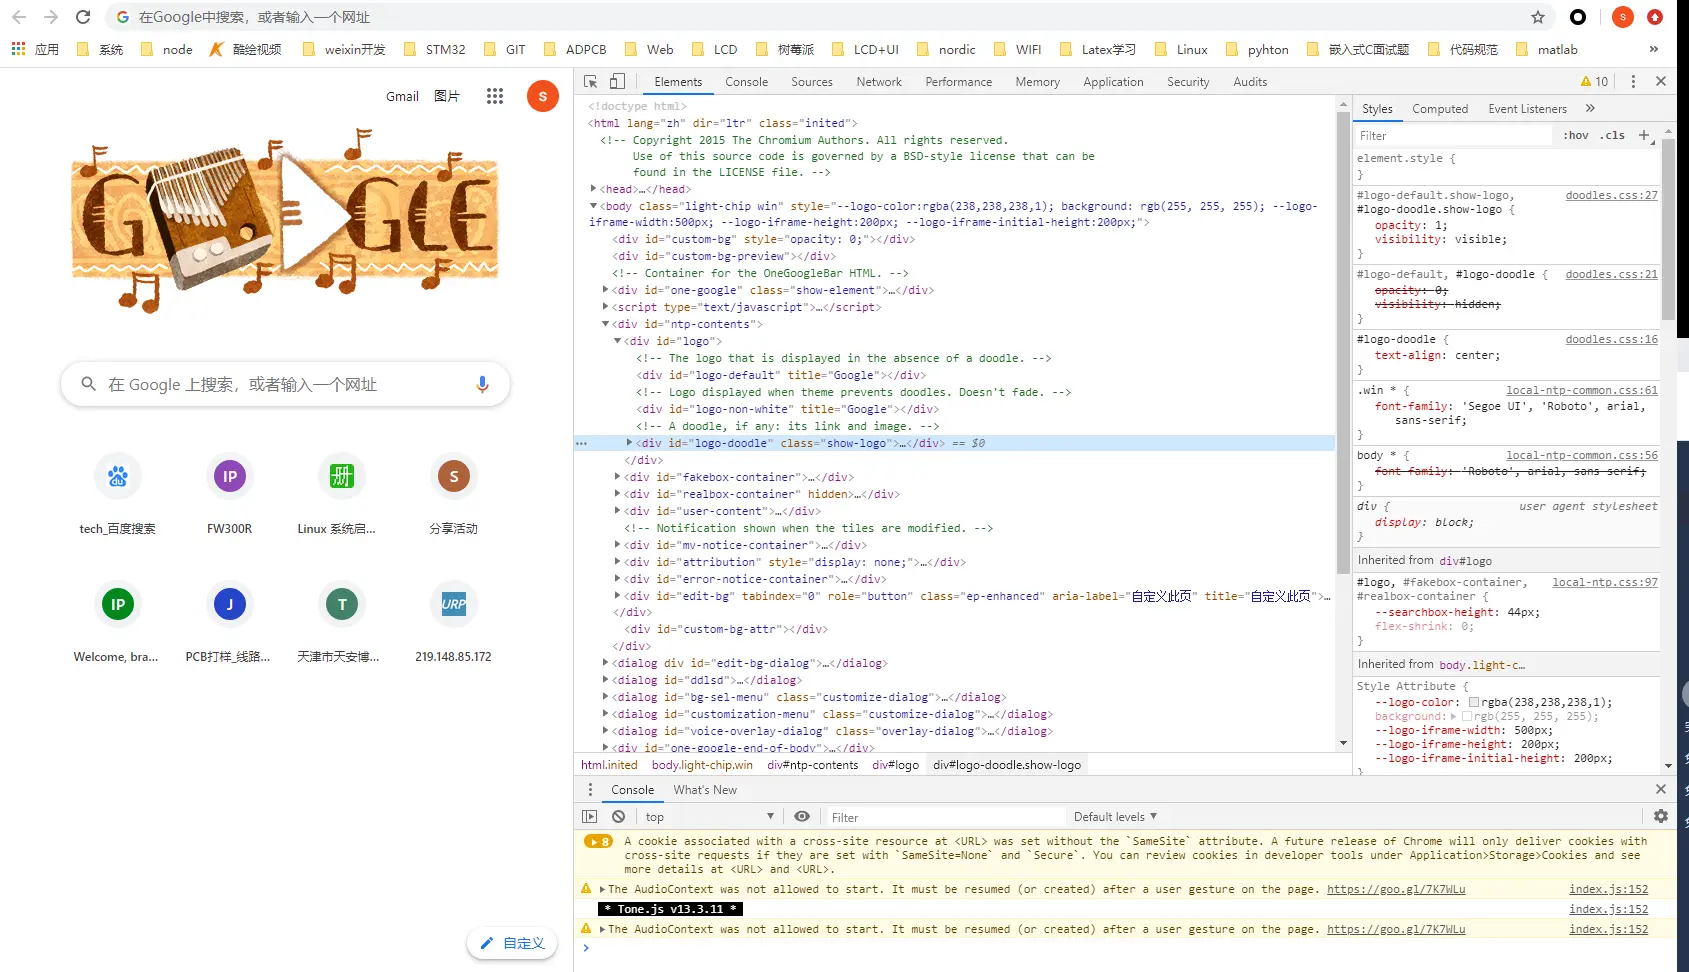Bookmark this page with the star icon
This screenshot has width=1689, height=972.
pos(1538,17)
